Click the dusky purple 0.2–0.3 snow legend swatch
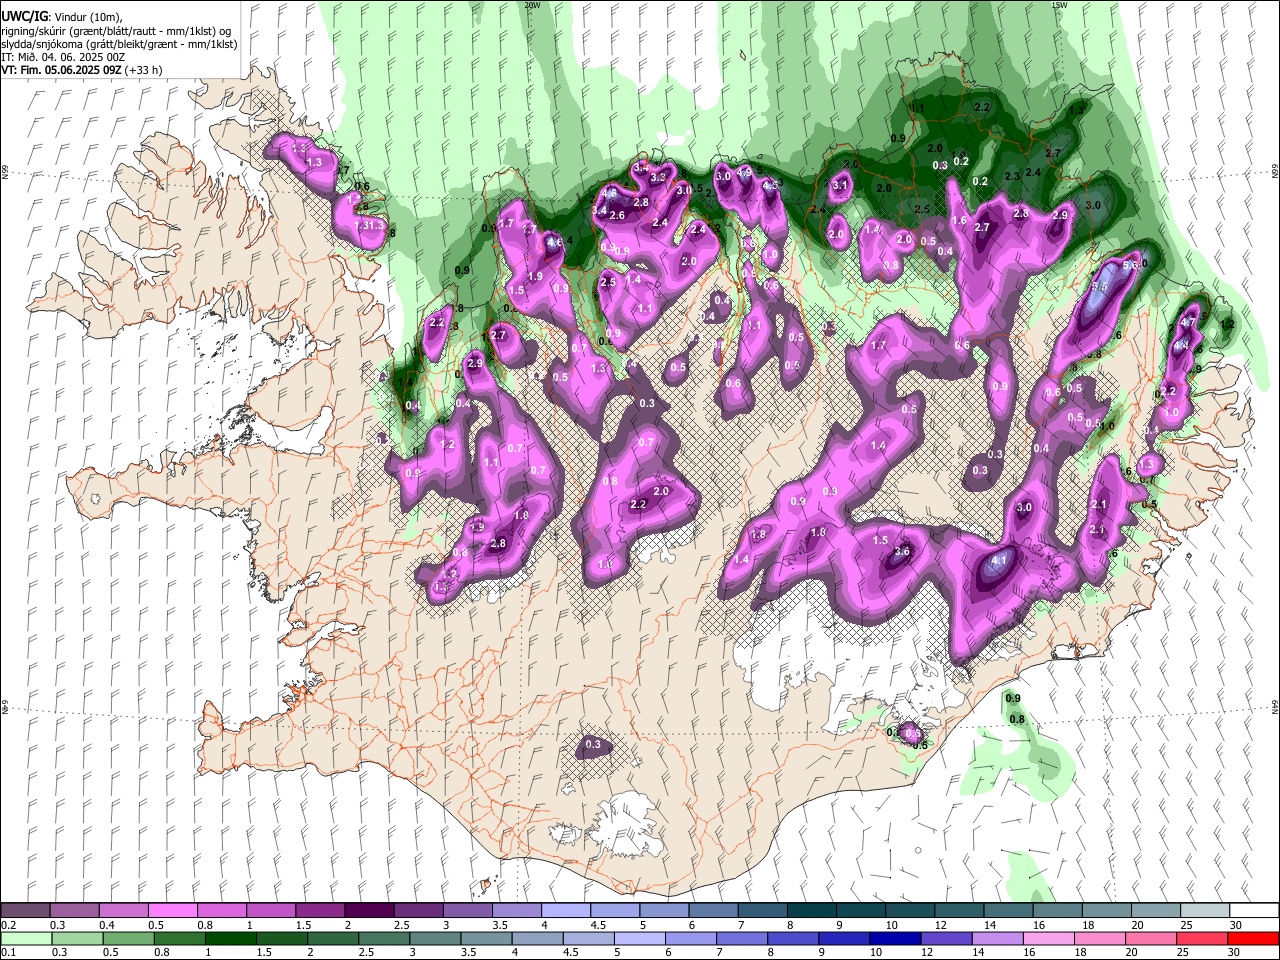The width and height of the screenshot is (1280, 960). click(25, 910)
